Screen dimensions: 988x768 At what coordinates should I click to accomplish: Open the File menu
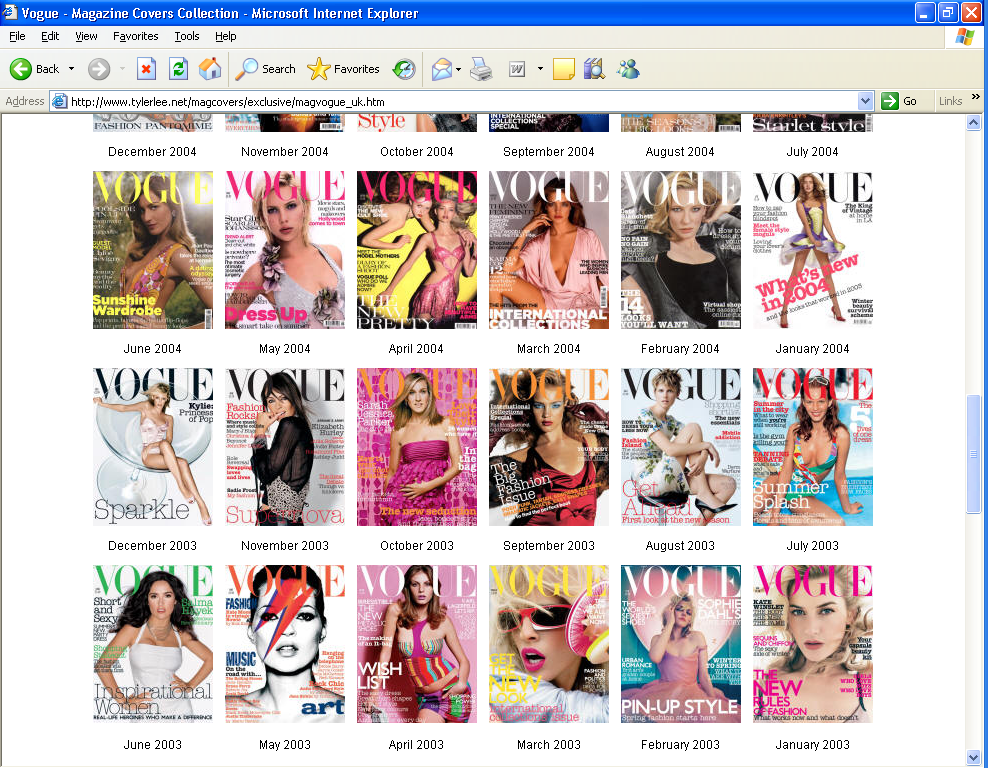(x=17, y=36)
